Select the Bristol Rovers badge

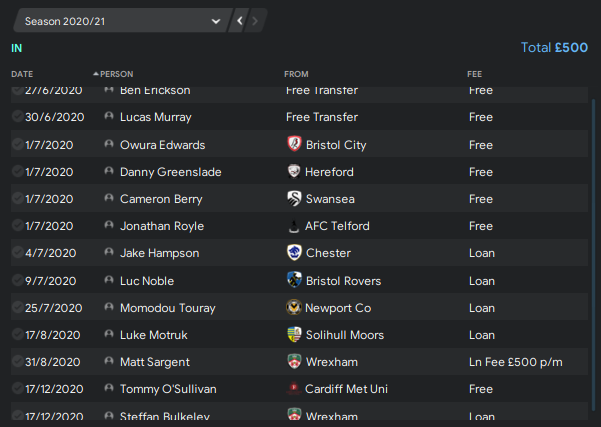(294, 280)
